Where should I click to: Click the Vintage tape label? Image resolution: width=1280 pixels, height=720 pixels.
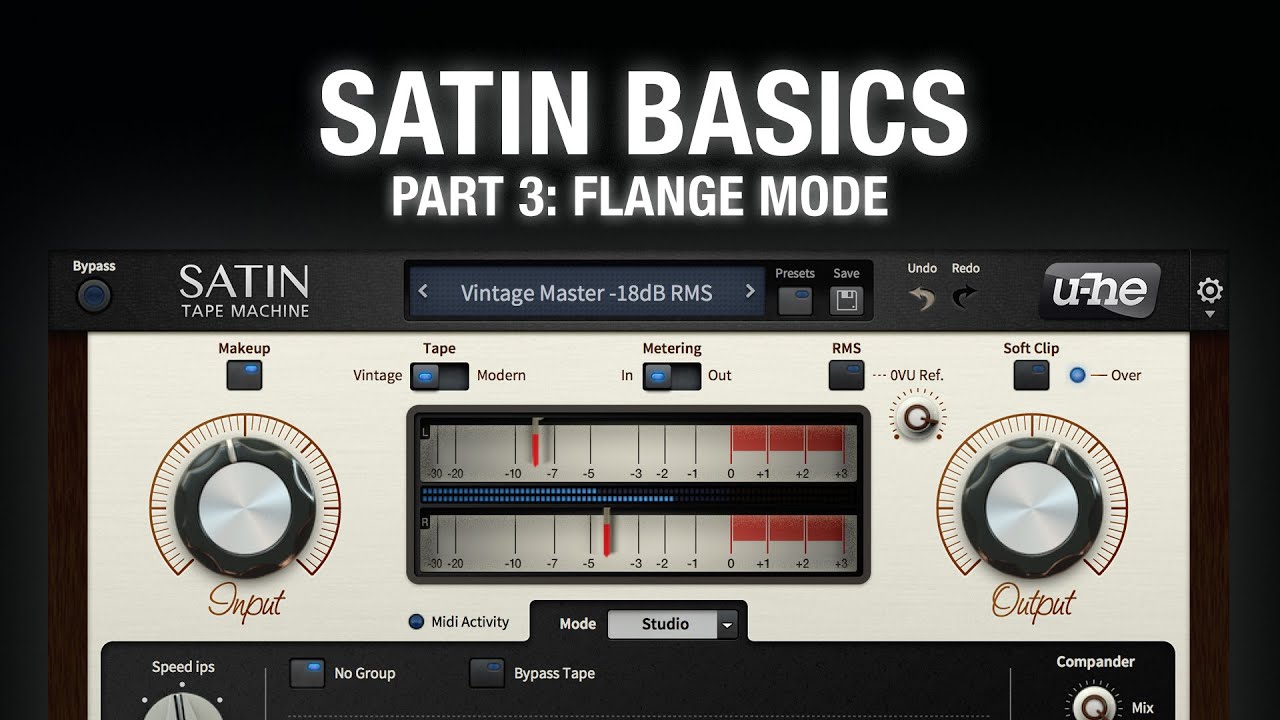(x=378, y=376)
